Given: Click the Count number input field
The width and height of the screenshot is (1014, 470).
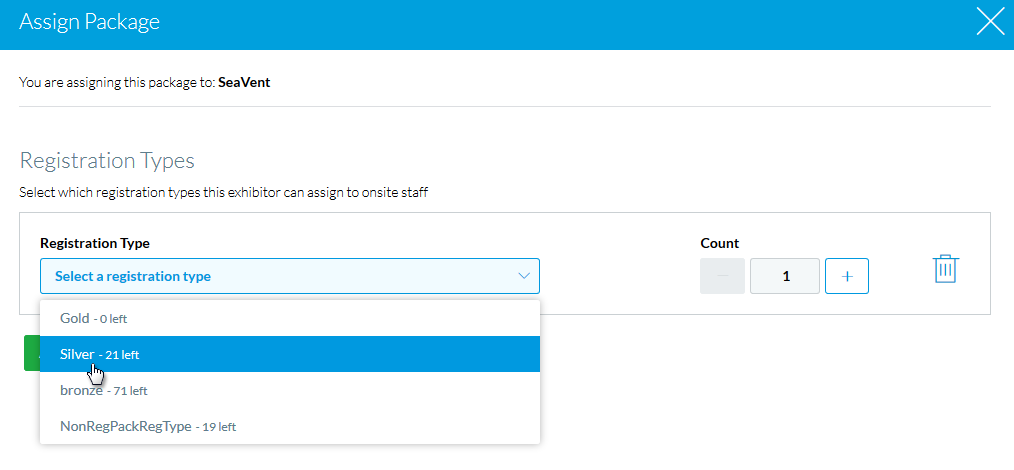Looking at the screenshot, I should click(785, 276).
